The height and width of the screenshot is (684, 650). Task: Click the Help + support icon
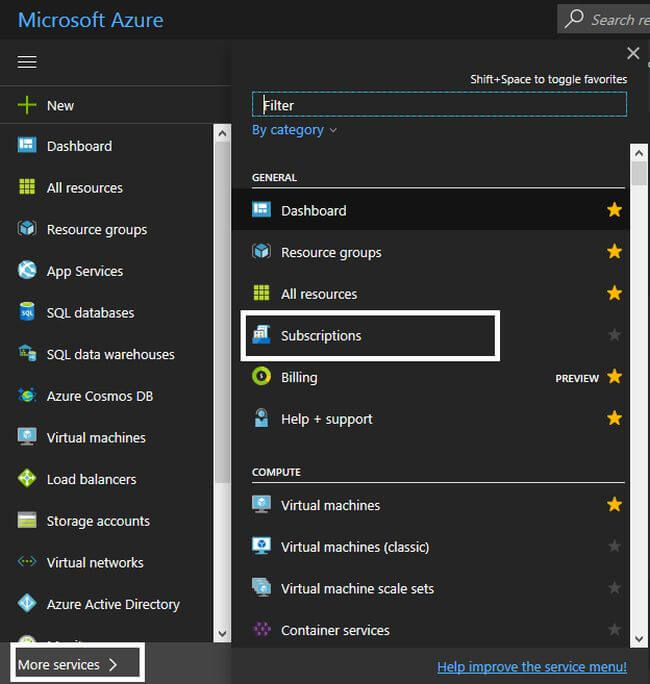(x=261, y=419)
